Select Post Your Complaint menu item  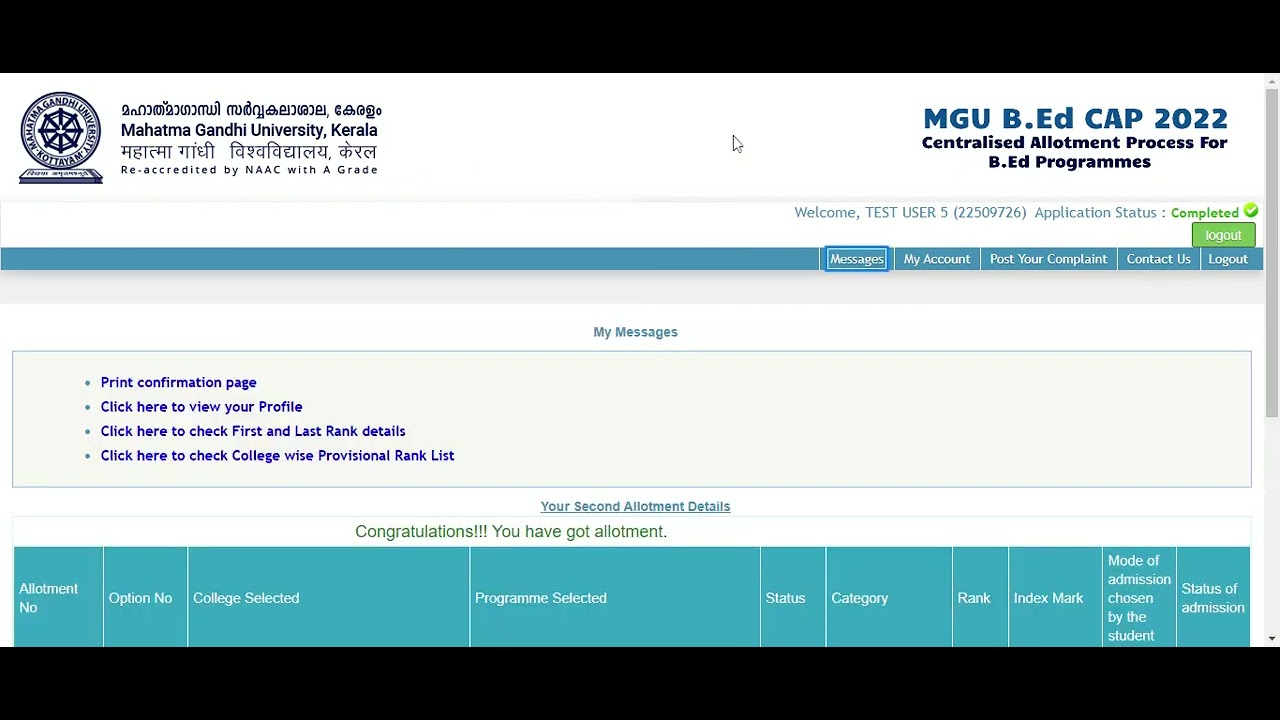pyautogui.click(x=1048, y=259)
